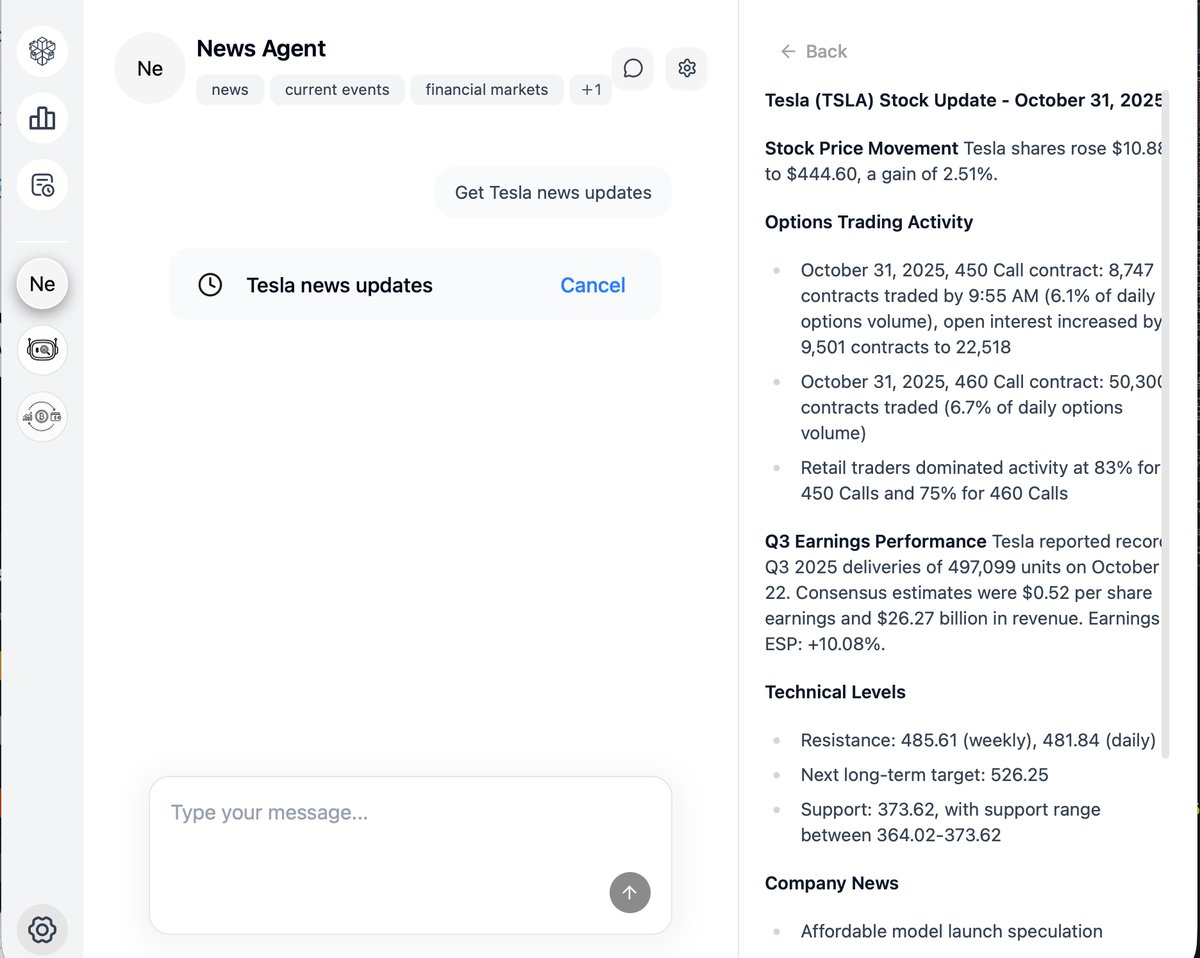Open the bar chart analytics icon

point(41,117)
